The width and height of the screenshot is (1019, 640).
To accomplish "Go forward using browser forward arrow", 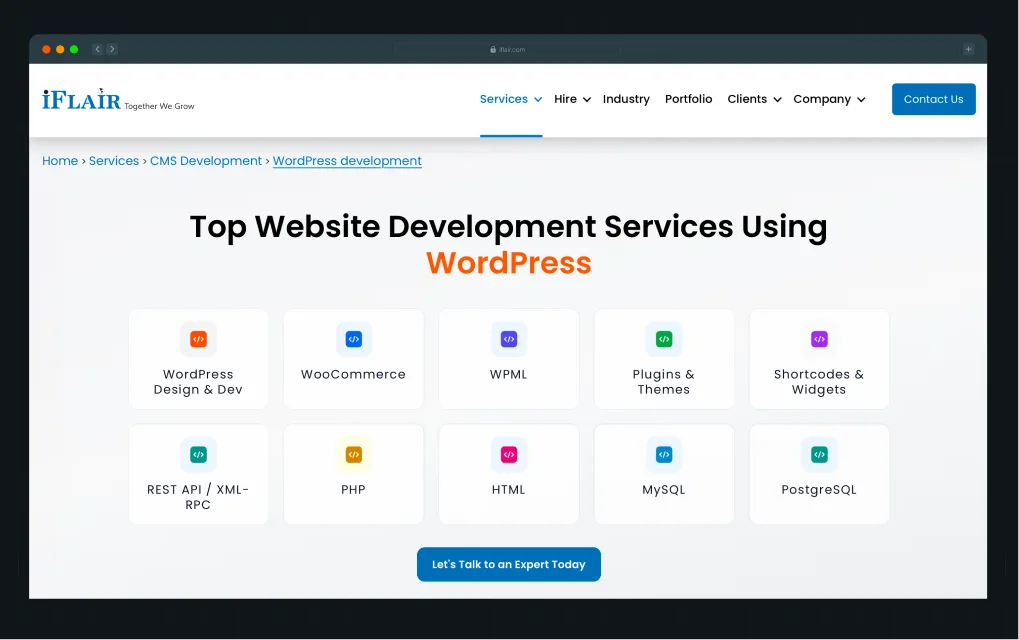I will (112, 49).
